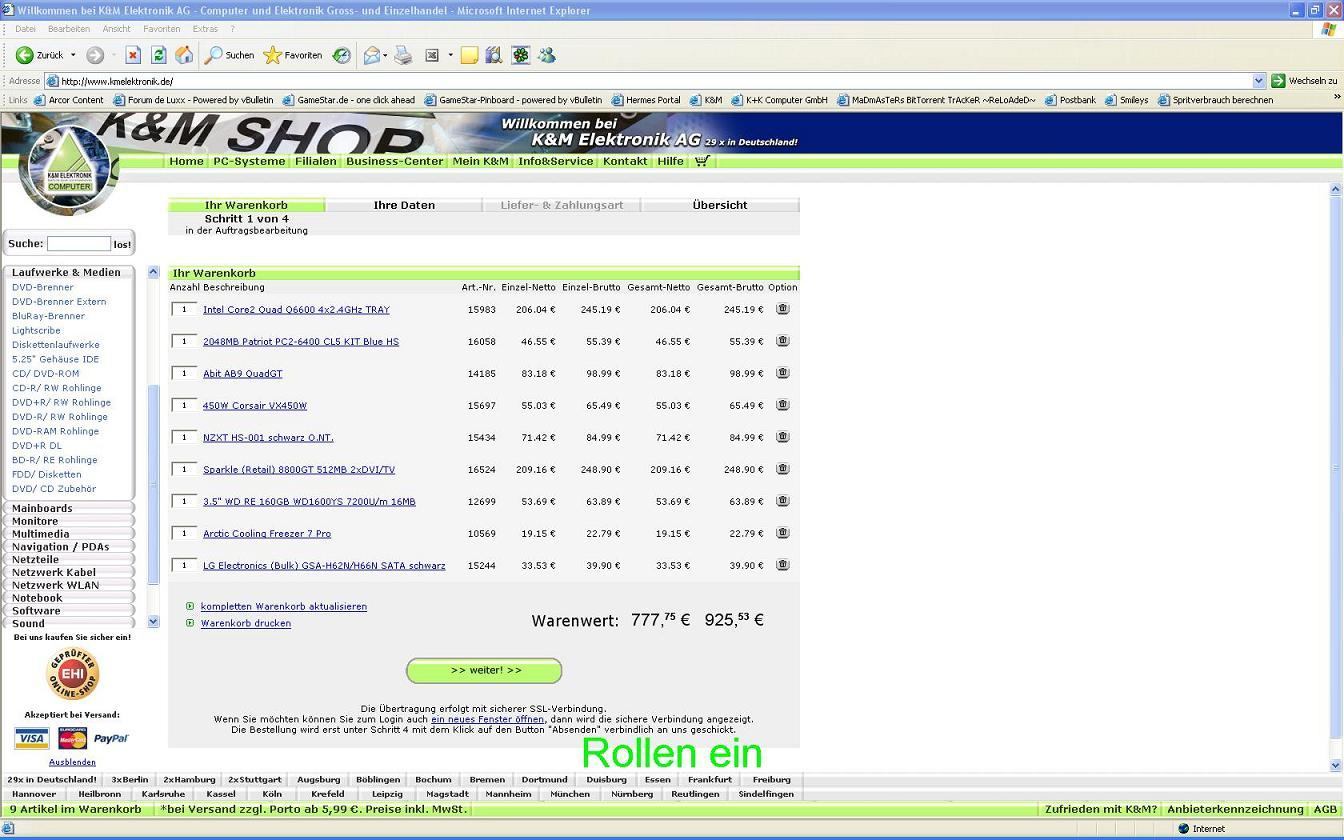This screenshot has height=840, width=1344.
Task: Remove 2048MB Patriot RAM kit with trash icon
Action: (783, 341)
